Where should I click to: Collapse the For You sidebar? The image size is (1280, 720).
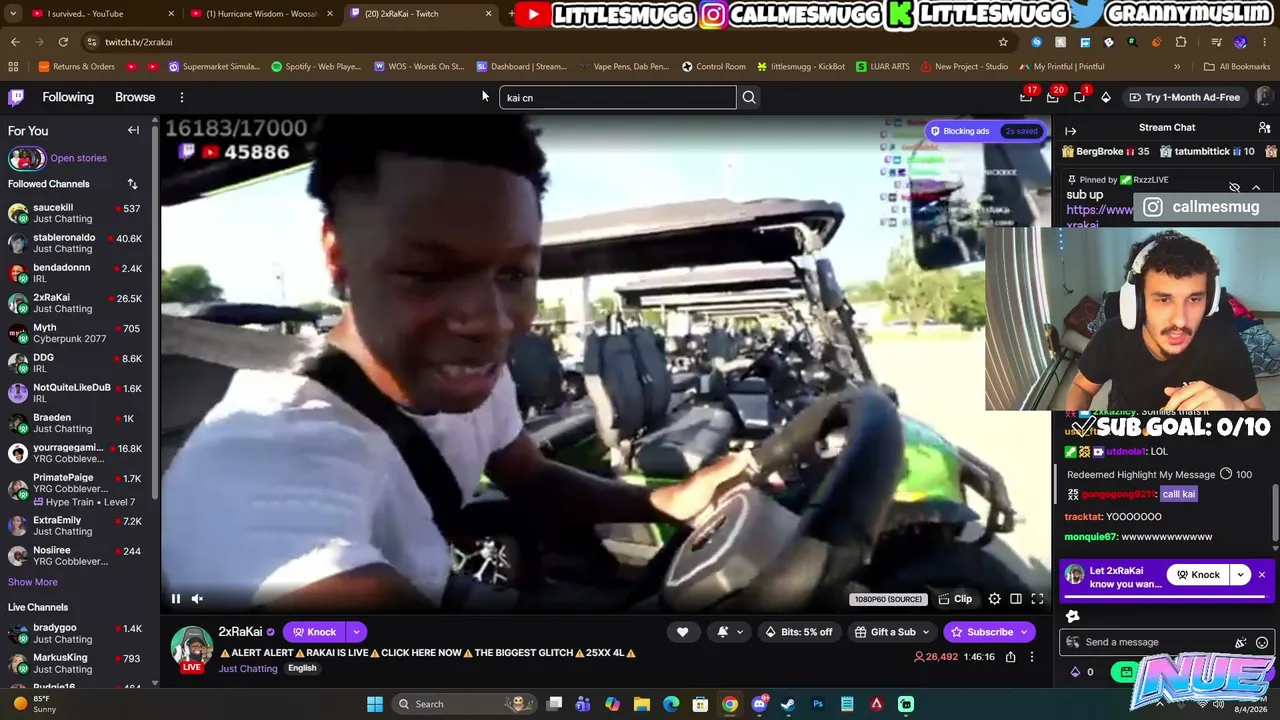(x=133, y=130)
